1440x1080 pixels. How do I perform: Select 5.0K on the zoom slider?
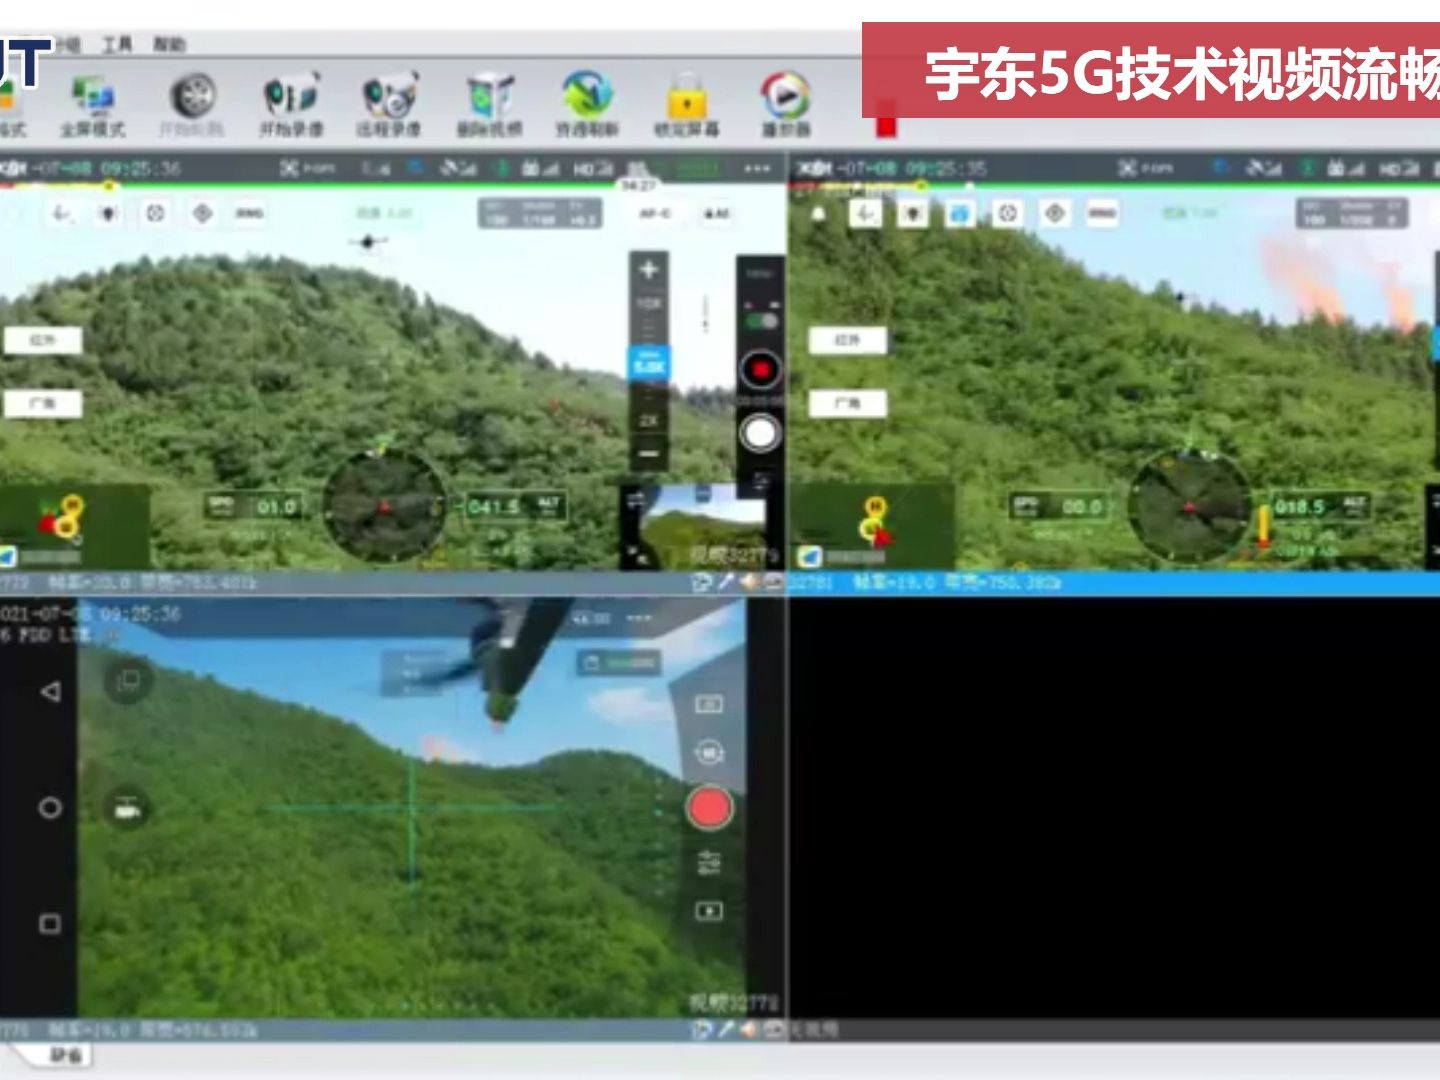point(648,364)
